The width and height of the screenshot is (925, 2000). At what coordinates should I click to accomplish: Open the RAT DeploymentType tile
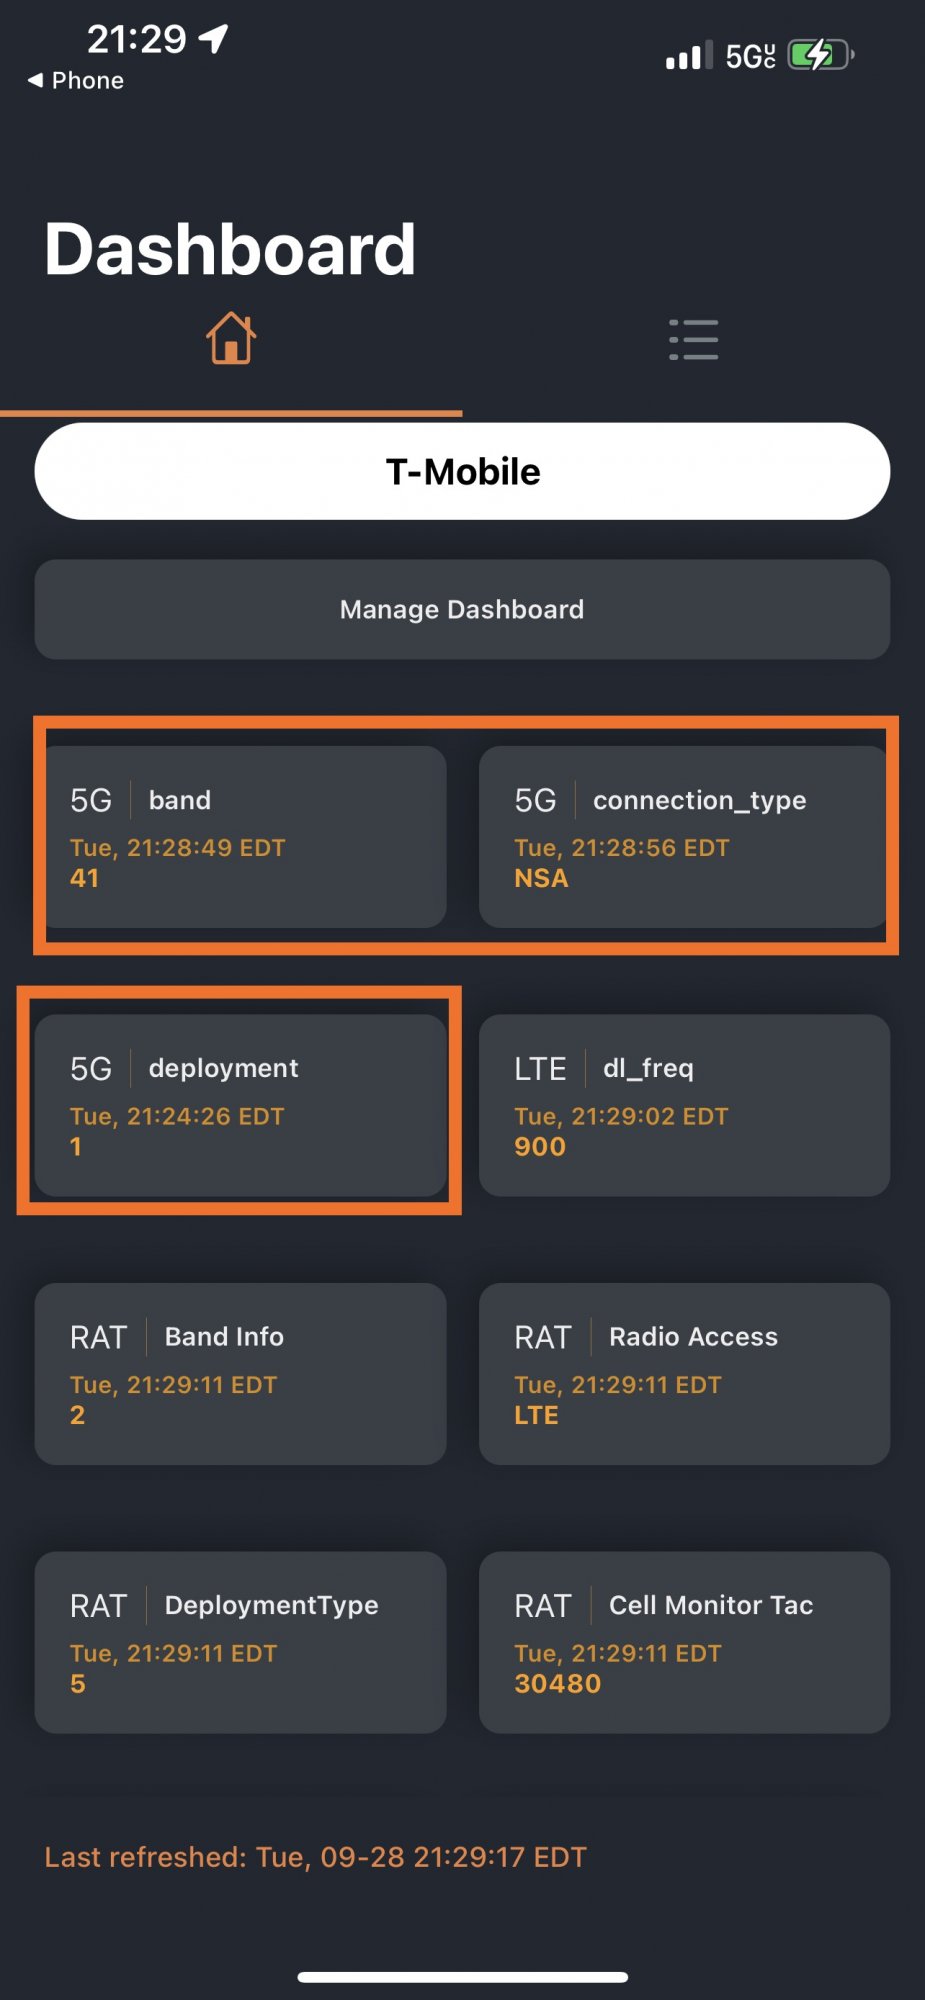point(241,1642)
